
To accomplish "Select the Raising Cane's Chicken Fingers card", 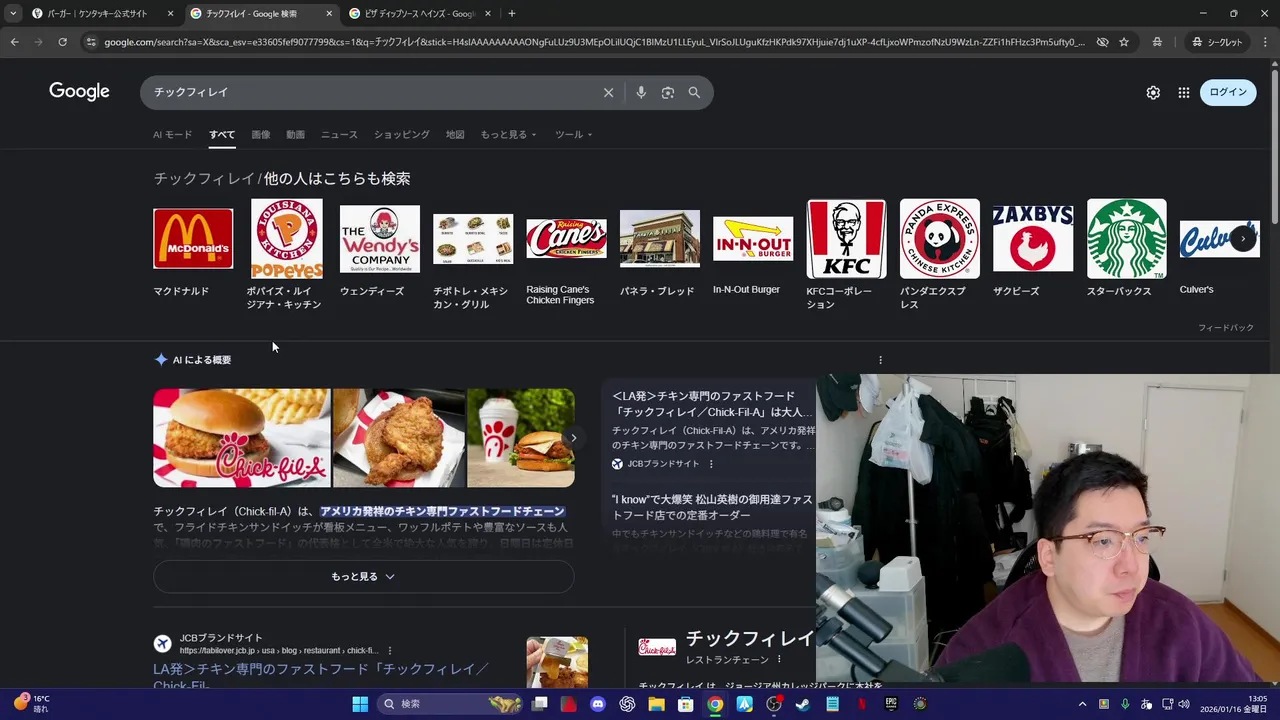I will (x=566, y=253).
